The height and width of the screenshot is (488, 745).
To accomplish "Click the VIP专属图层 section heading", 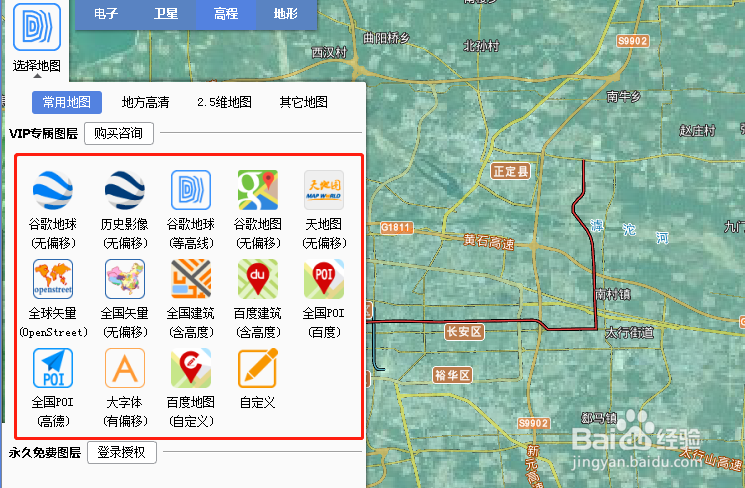I will tap(43, 134).
